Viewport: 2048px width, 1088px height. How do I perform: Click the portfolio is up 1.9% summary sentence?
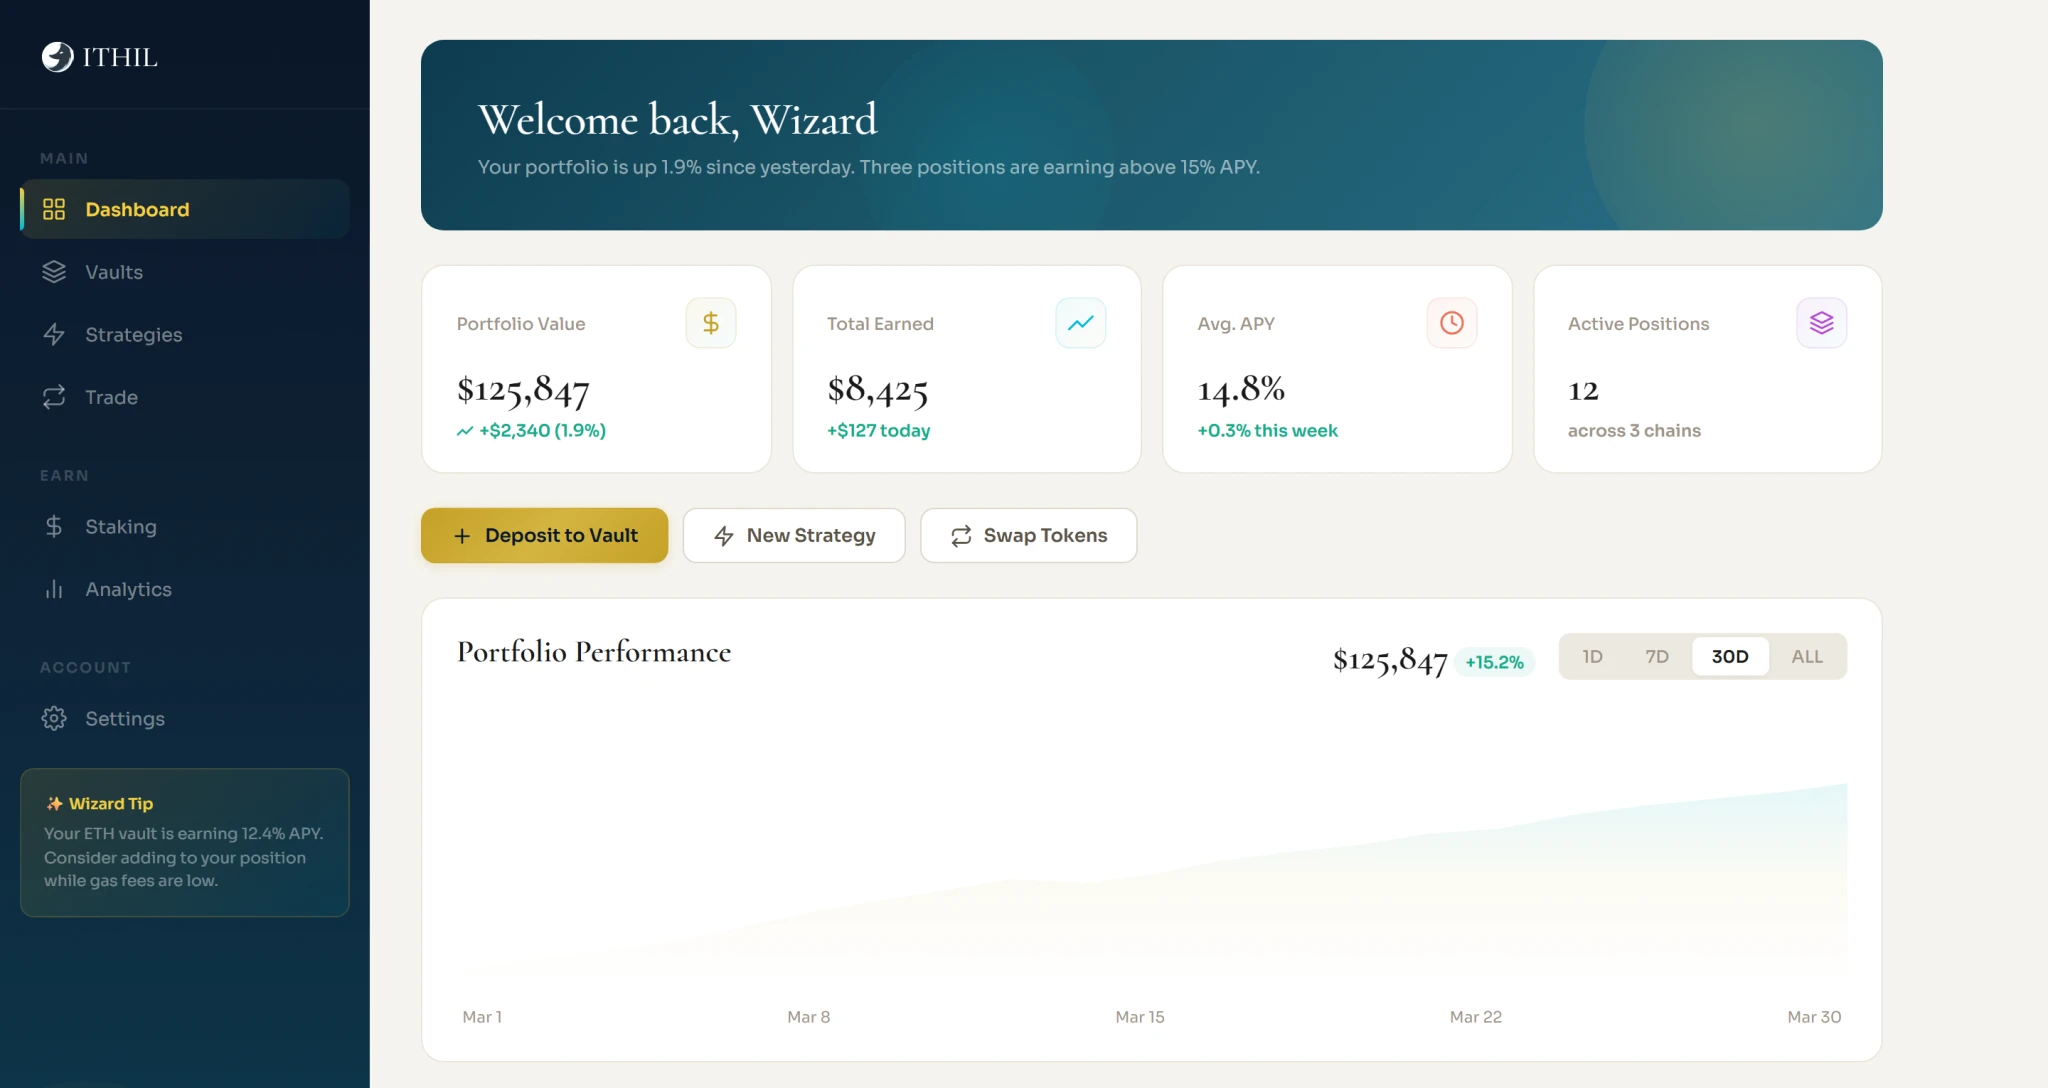869,167
